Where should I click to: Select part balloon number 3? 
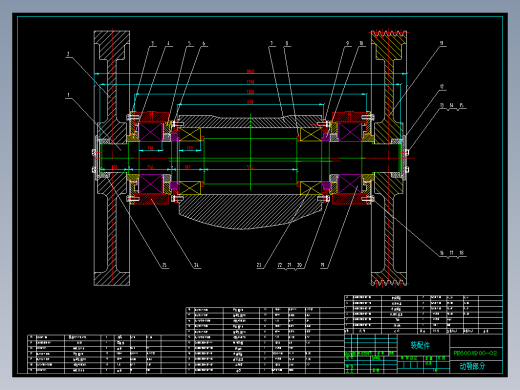(x=153, y=43)
